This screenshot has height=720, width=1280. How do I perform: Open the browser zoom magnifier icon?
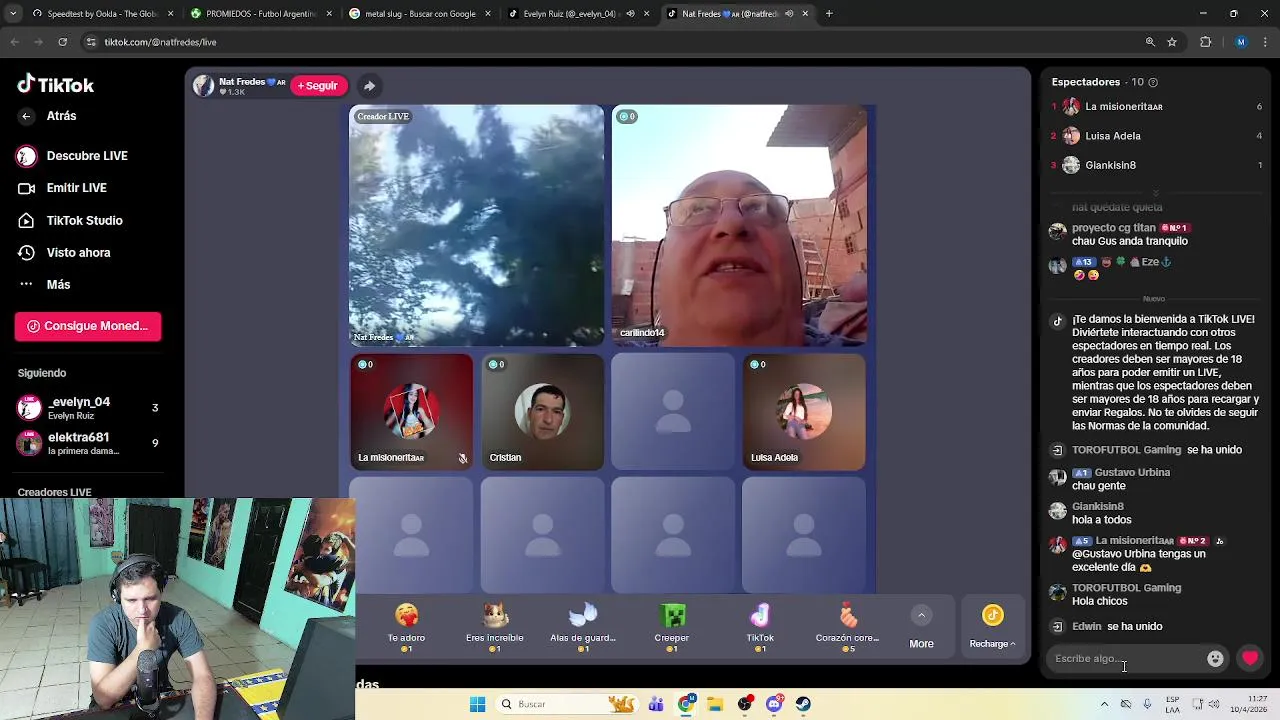(1150, 42)
